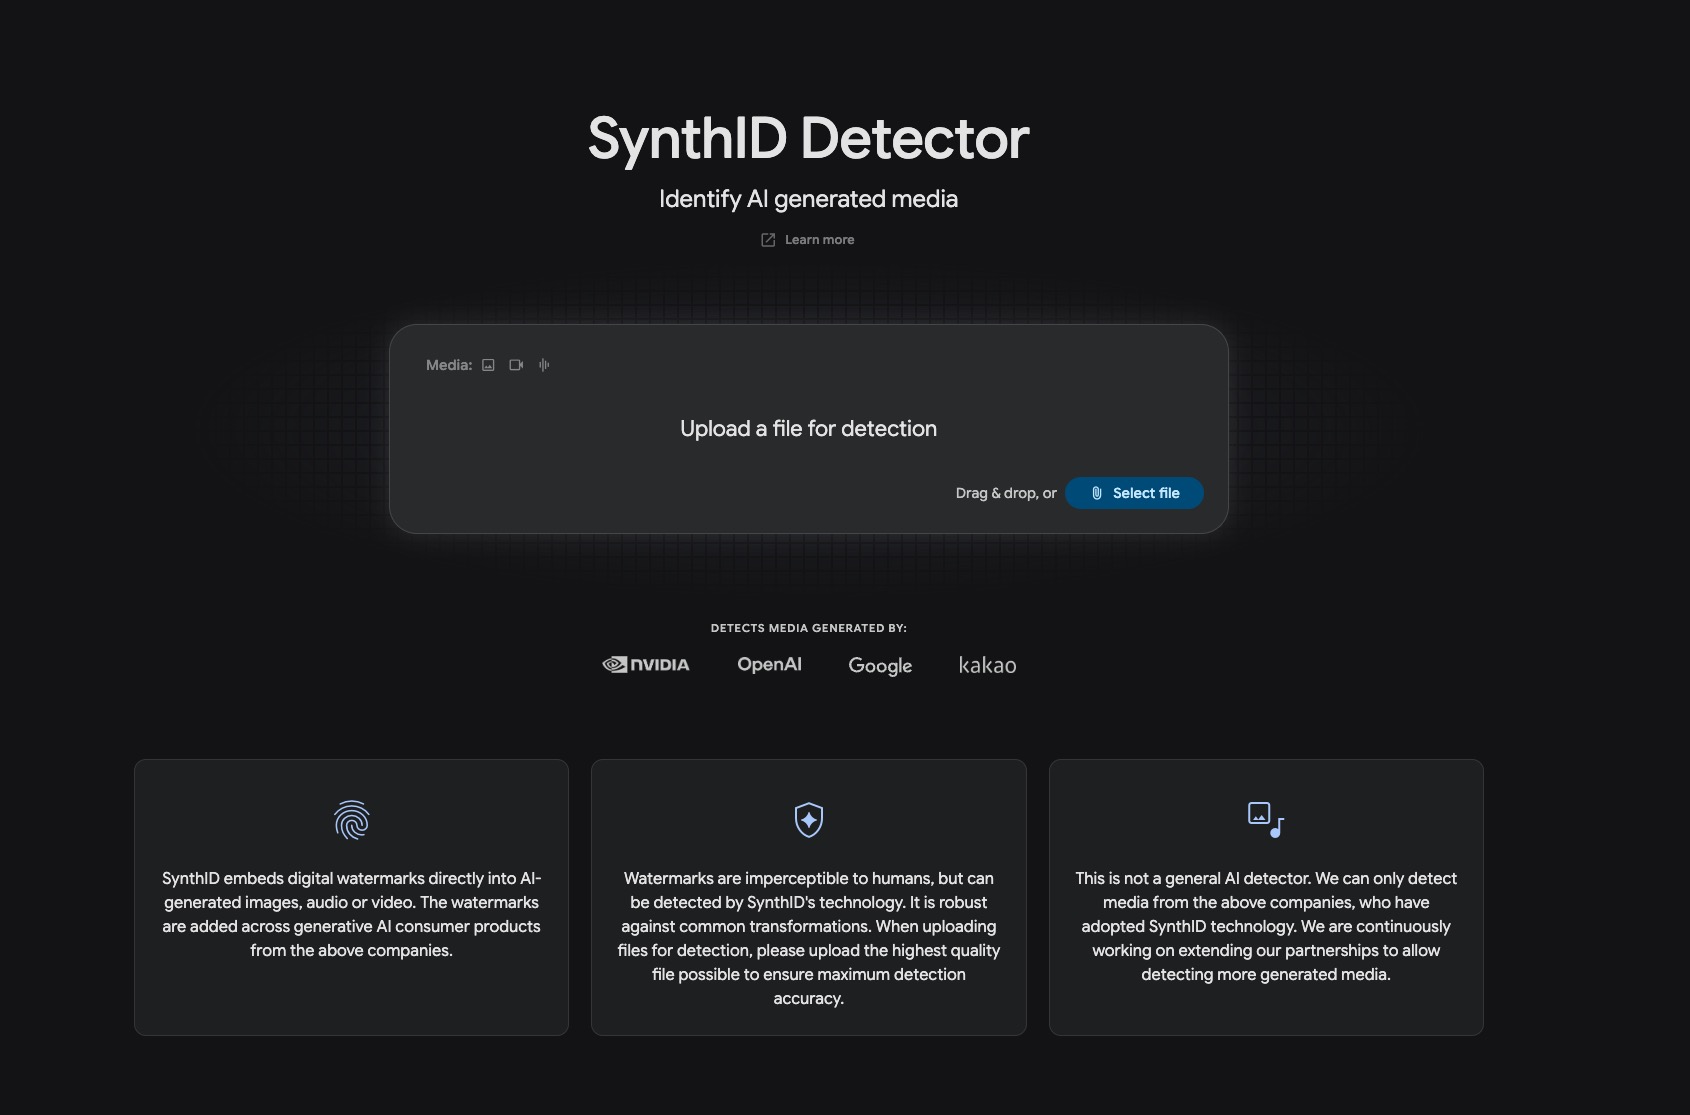
Task: Click the SynthID embeds digital watermarks paragraph
Action: coord(351,914)
